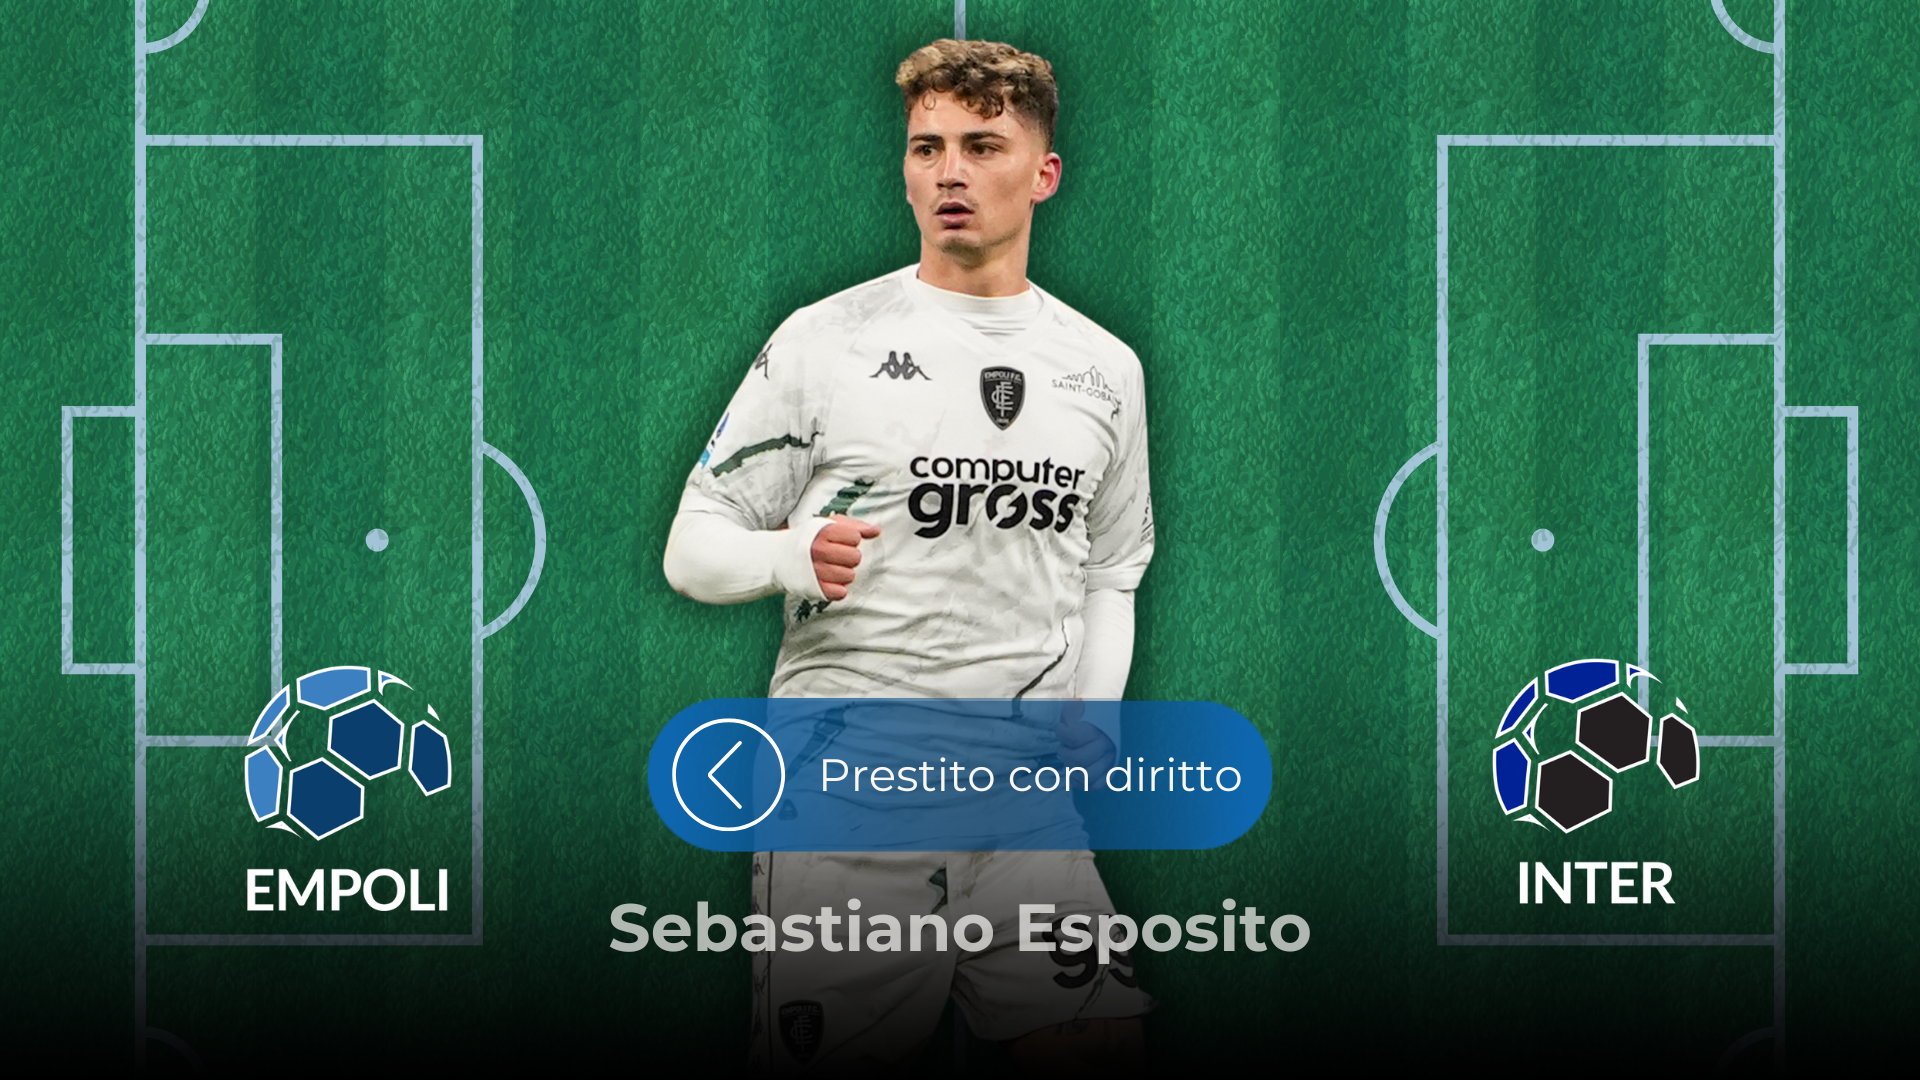Click the Empoli soccer ball logo
1920x1080 pixels.
coord(348,752)
